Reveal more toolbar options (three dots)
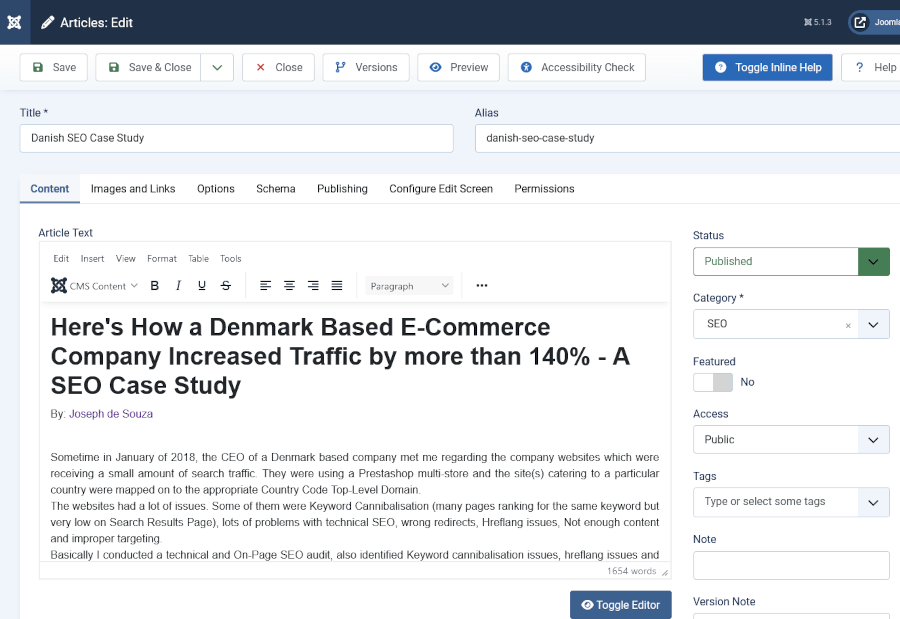The image size is (900, 619). (x=482, y=286)
